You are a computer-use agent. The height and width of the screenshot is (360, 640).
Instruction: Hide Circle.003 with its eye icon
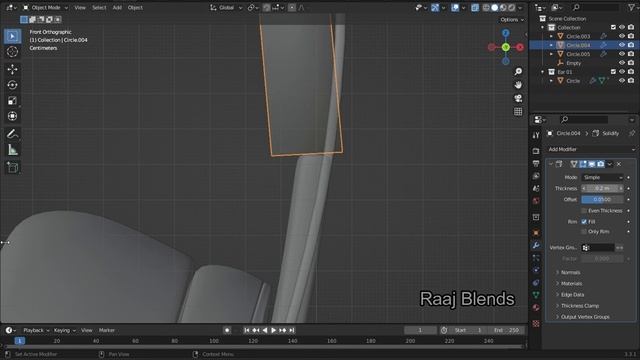(x=622, y=36)
